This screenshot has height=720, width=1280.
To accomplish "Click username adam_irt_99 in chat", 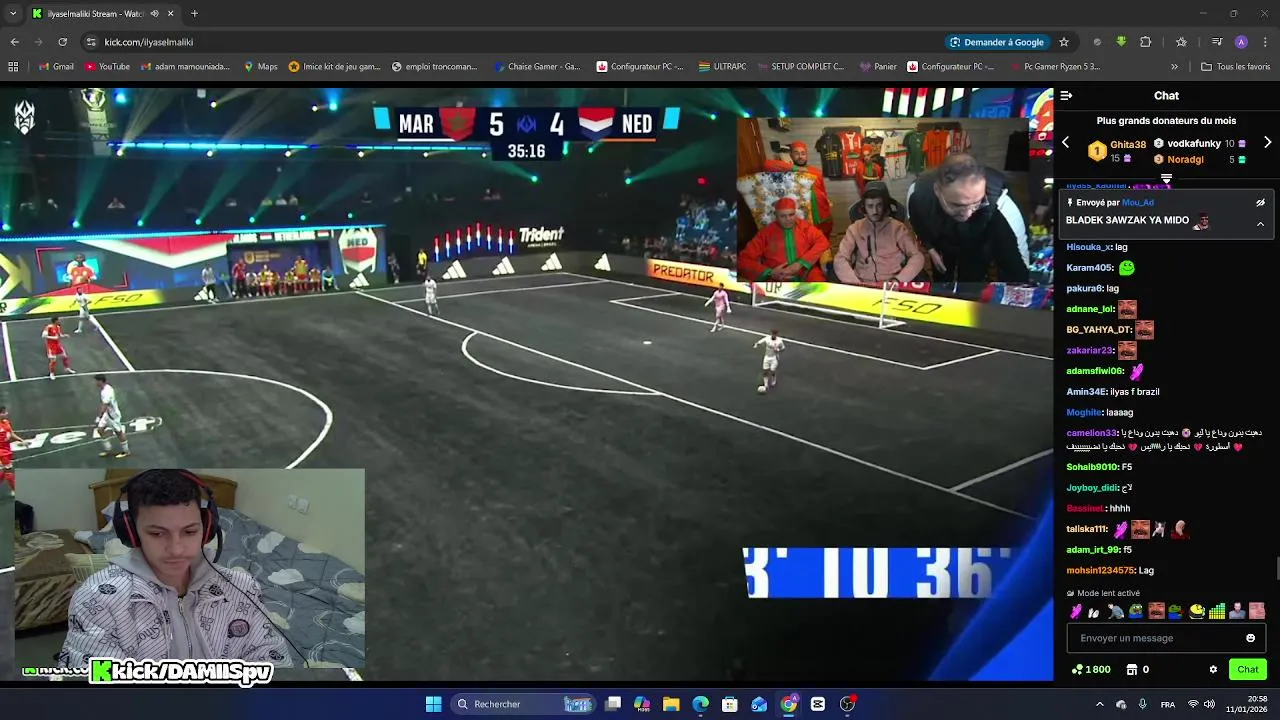I will [x=1093, y=550].
